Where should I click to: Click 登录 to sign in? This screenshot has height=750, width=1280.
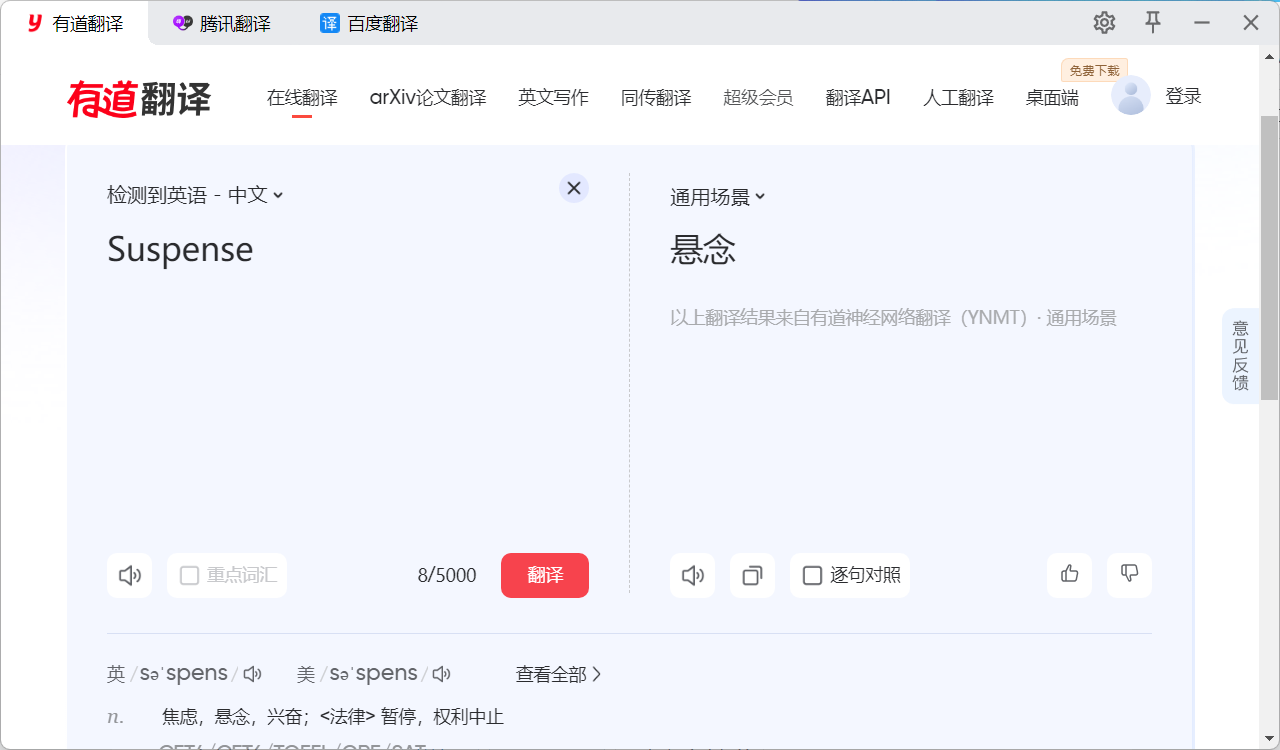tap(1183, 96)
